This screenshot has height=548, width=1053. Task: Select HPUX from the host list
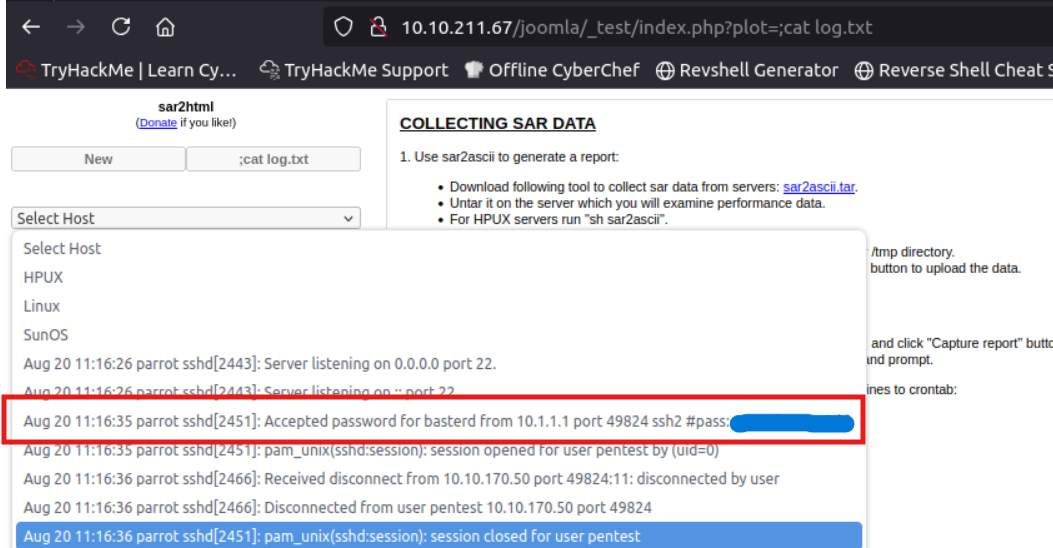coord(44,277)
